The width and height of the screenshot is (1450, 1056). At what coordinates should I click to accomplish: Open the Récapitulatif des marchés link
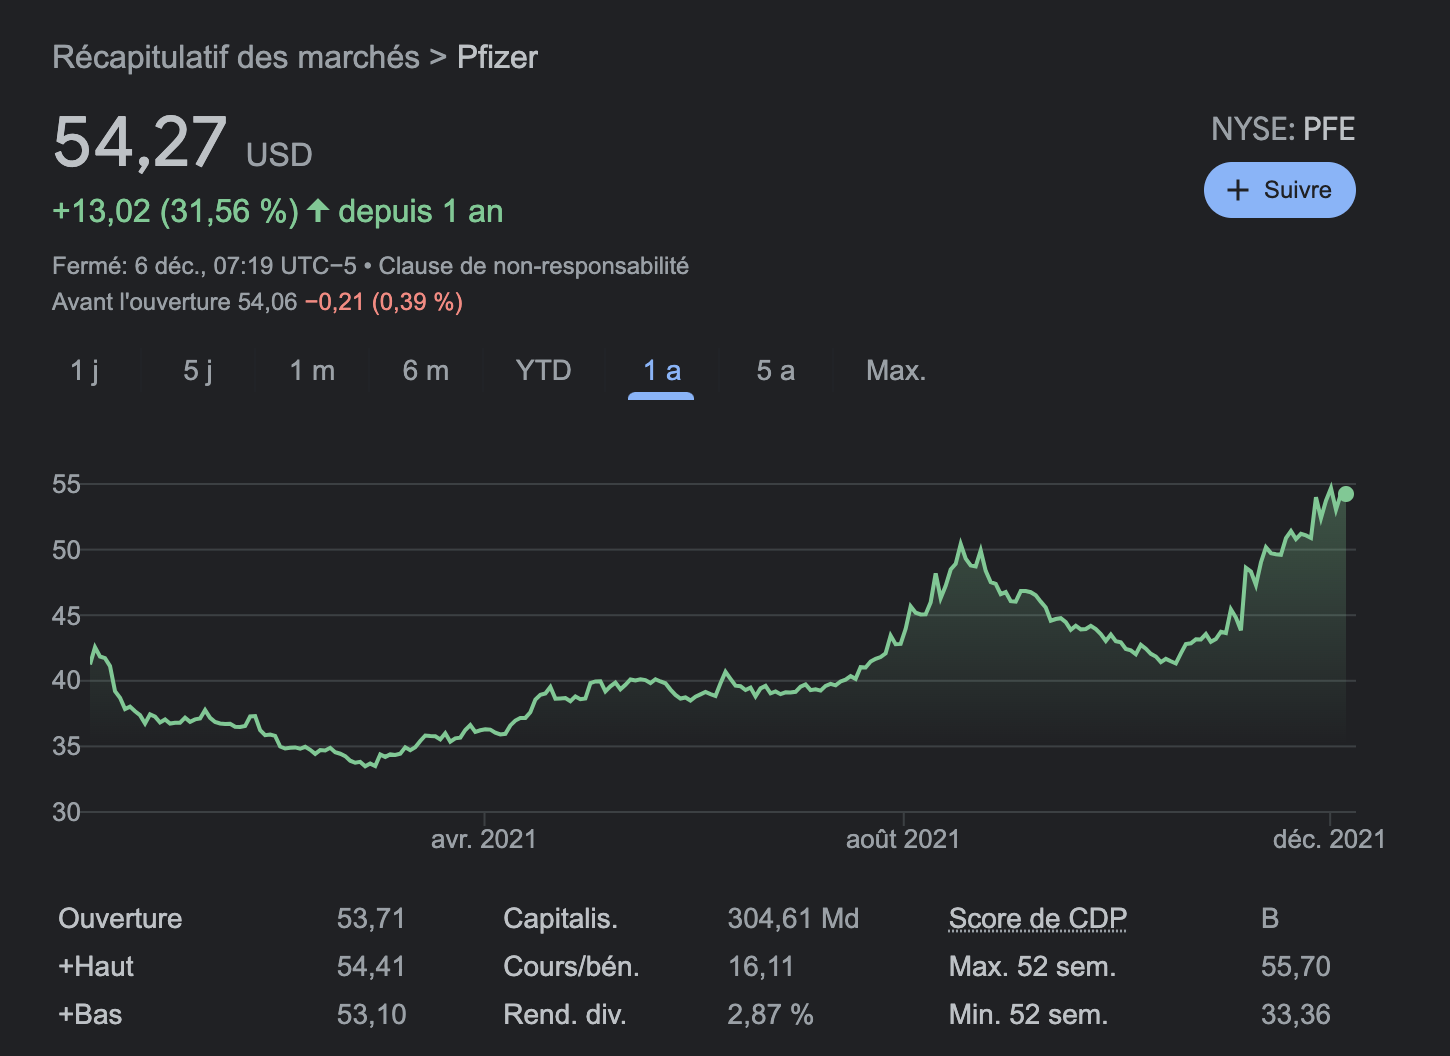tap(236, 57)
